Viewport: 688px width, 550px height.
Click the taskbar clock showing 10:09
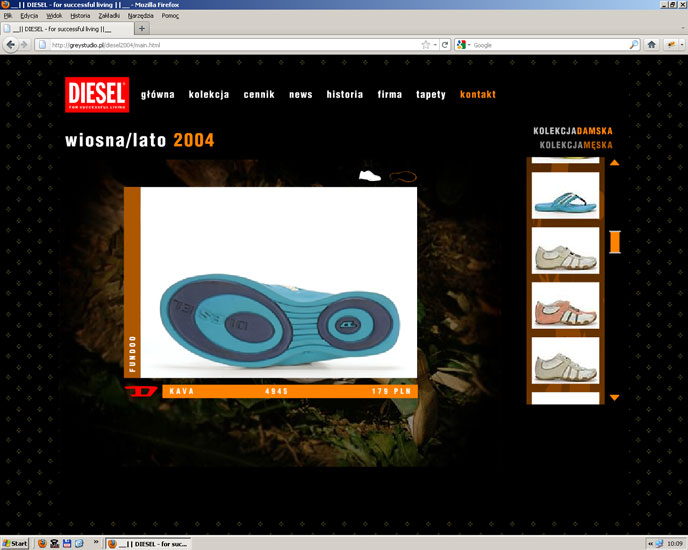[x=675, y=543]
